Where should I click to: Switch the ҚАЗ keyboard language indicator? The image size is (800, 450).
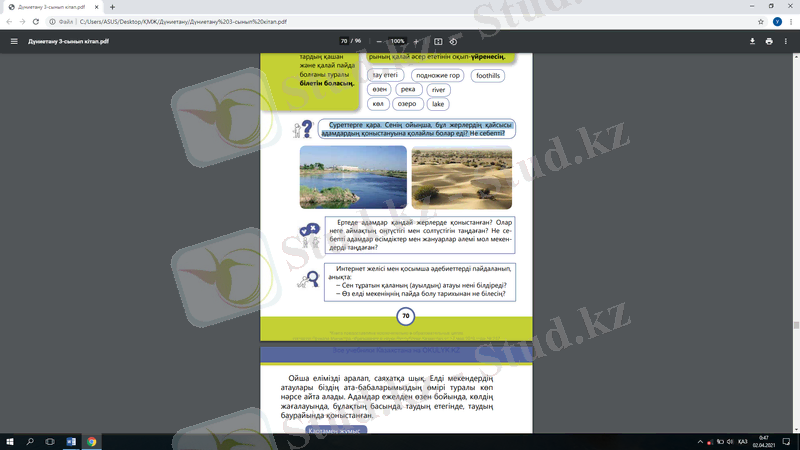[x=742, y=441]
